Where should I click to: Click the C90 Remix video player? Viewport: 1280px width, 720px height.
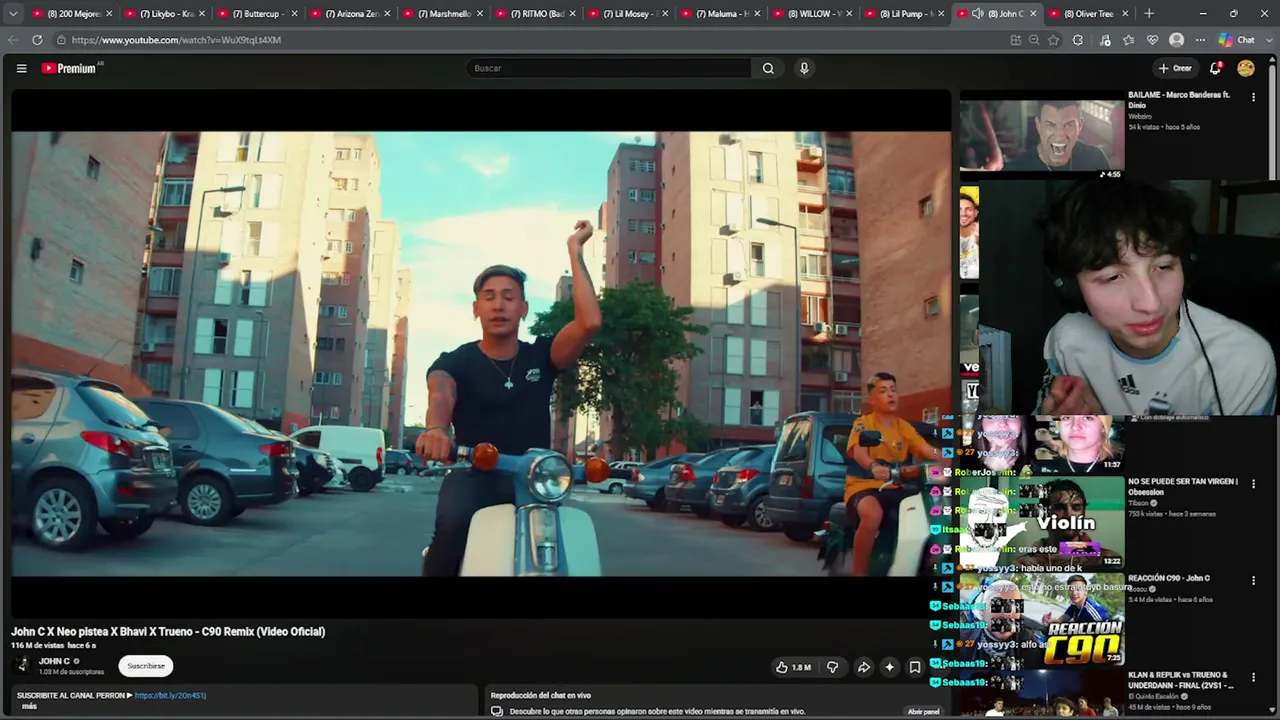point(481,354)
